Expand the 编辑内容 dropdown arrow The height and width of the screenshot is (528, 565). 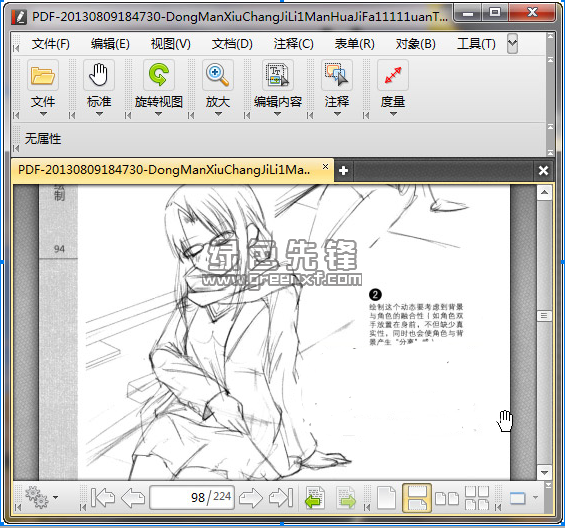click(277, 114)
